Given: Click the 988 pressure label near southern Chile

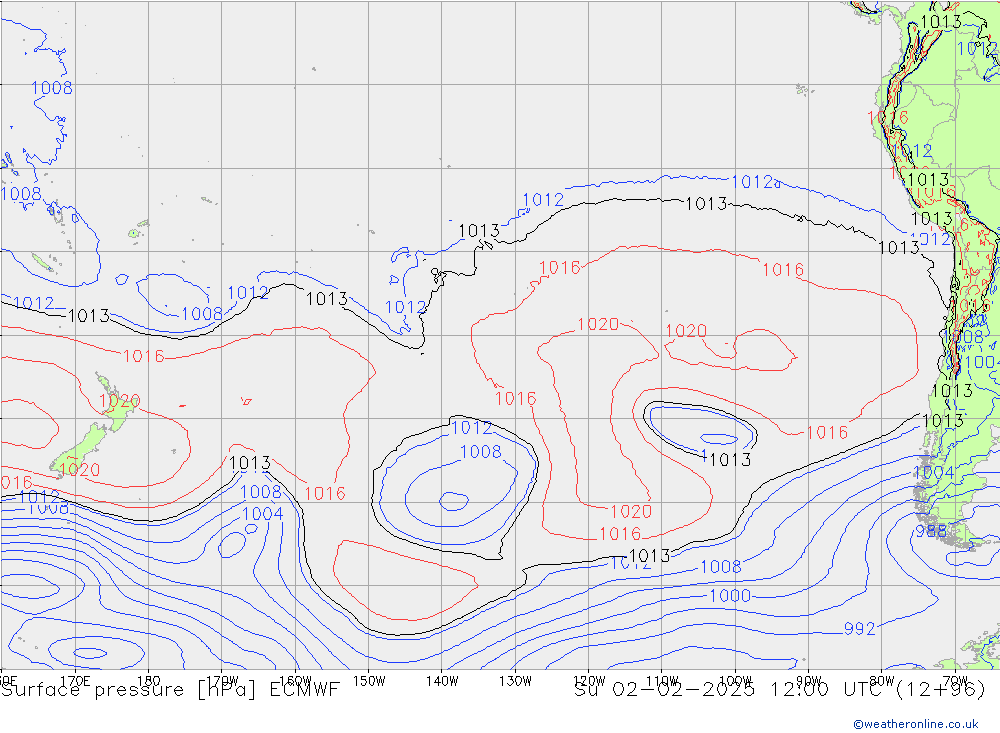Looking at the screenshot, I should pos(930,532).
